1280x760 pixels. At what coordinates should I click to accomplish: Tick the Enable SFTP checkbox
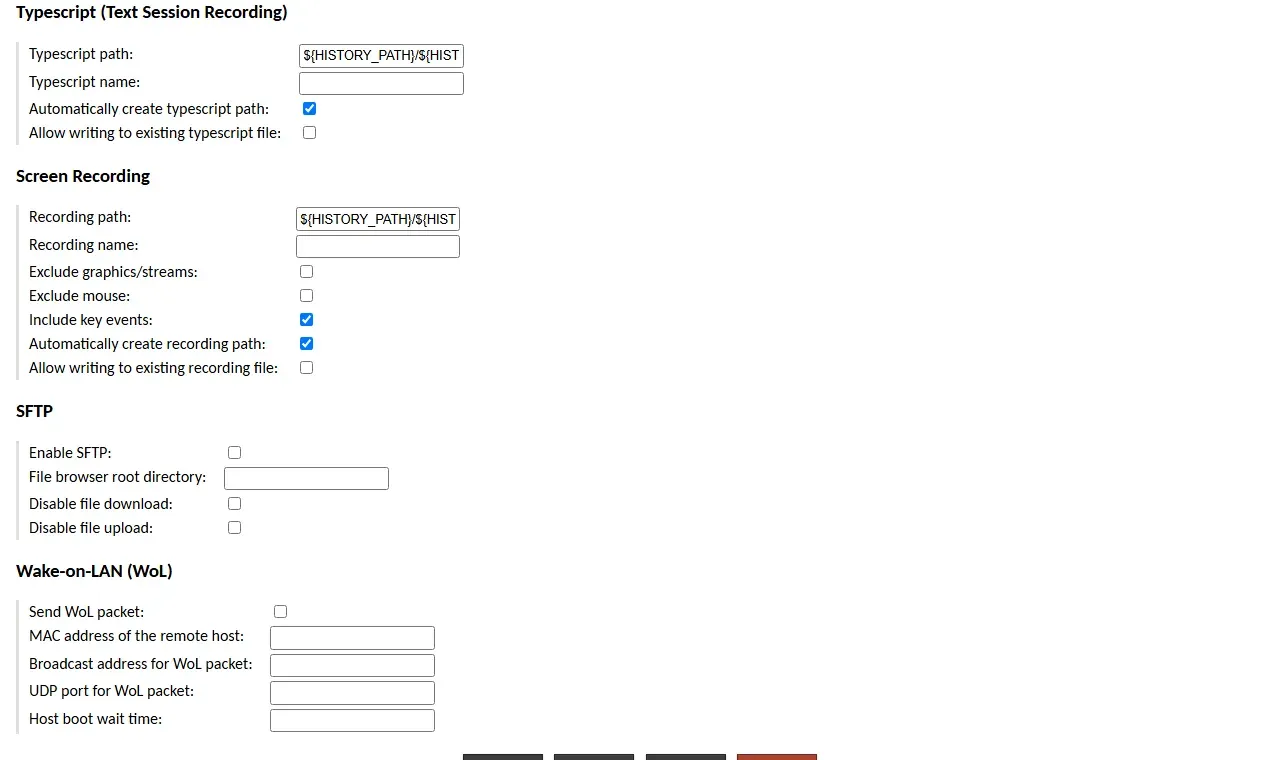coord(234,453)
